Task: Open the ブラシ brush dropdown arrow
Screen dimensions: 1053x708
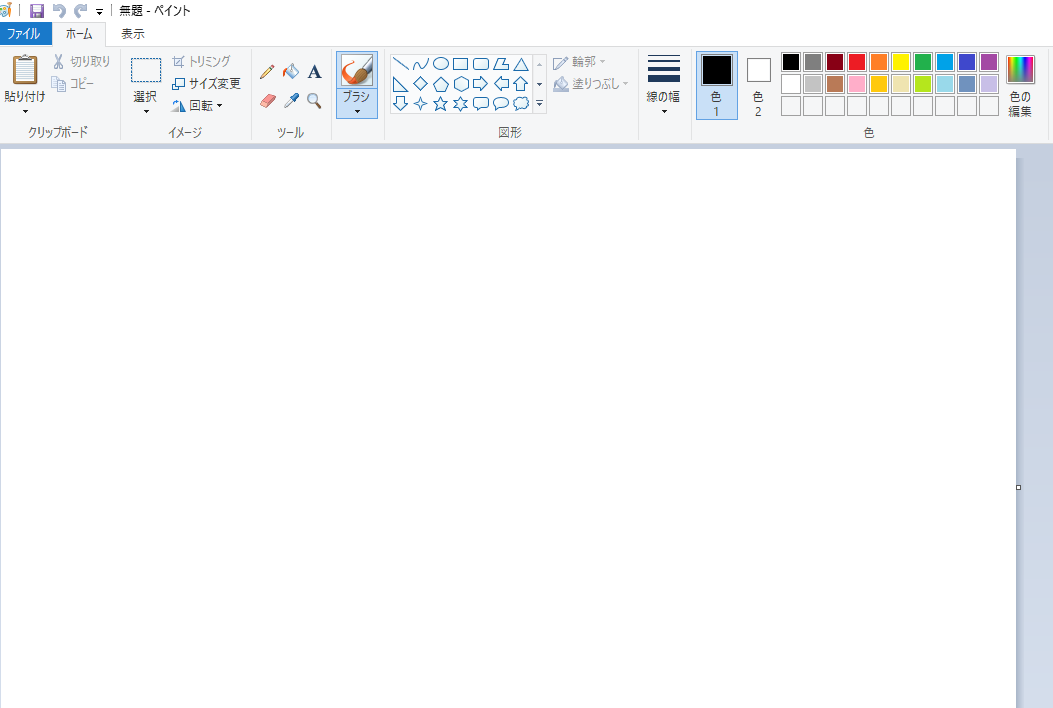Action: point(357,111)
